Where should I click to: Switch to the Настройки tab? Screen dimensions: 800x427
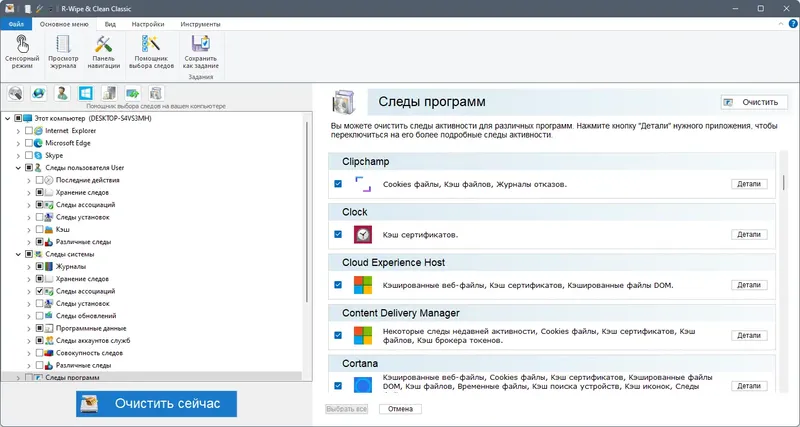(x=148, y=24)
